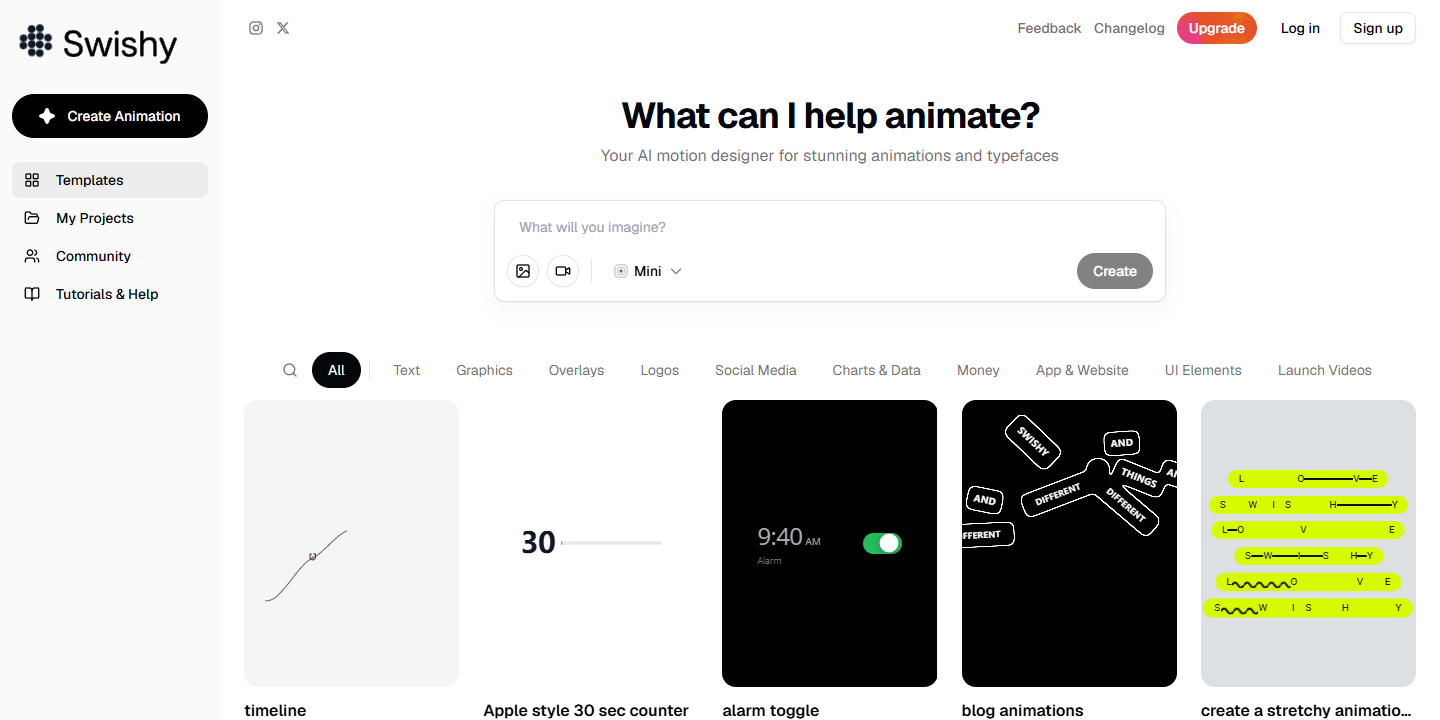Click the search icon beside category filters
The height and width of the screenshot is (720, 1440).
pos(290,370)
